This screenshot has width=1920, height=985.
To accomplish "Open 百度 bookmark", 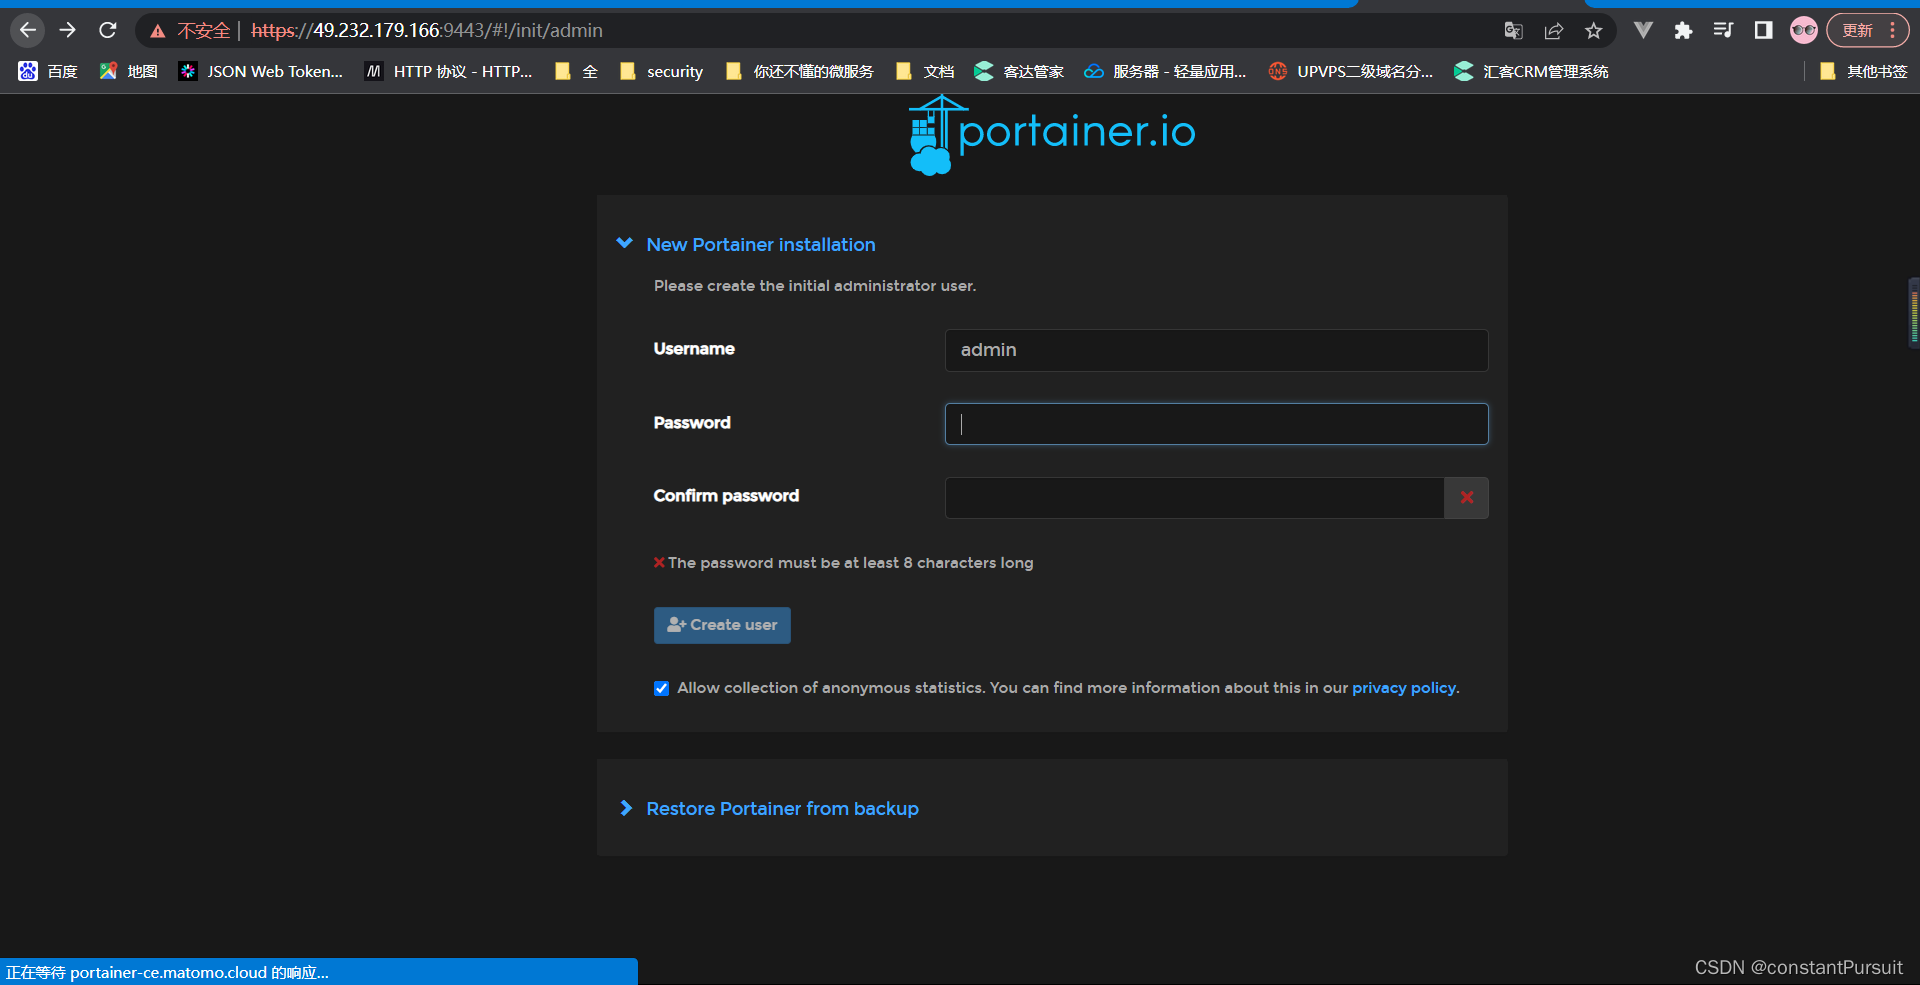I will click(x=48, y=71).
